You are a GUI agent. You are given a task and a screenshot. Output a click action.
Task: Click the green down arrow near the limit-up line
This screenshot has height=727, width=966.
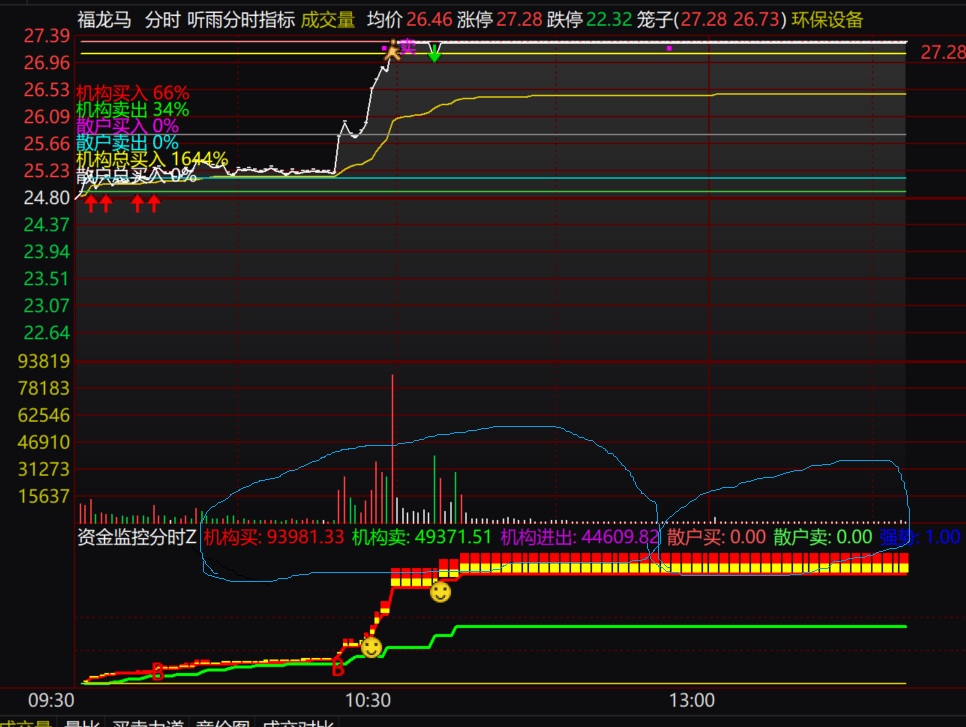(x=434, y=55)
